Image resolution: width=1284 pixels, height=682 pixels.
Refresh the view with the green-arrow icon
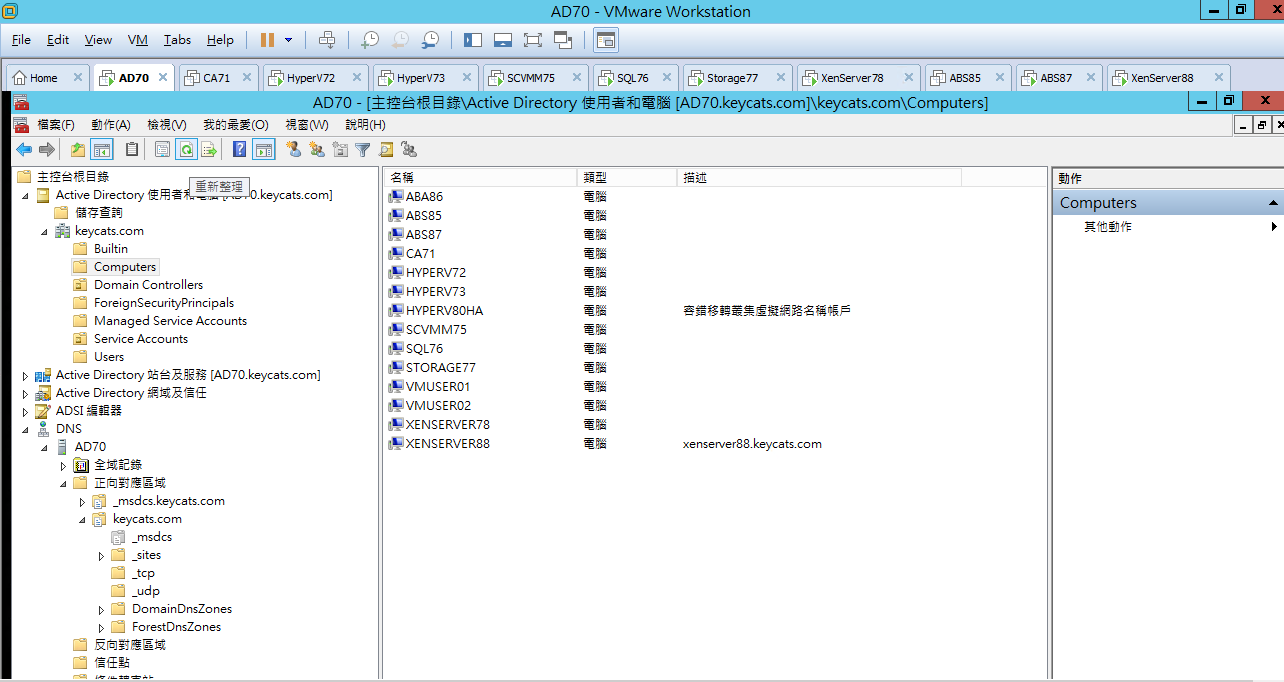point(186,150)
